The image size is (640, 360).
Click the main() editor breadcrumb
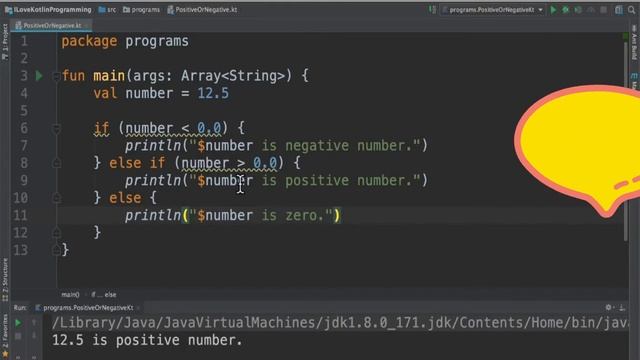(x=70, y=294)
